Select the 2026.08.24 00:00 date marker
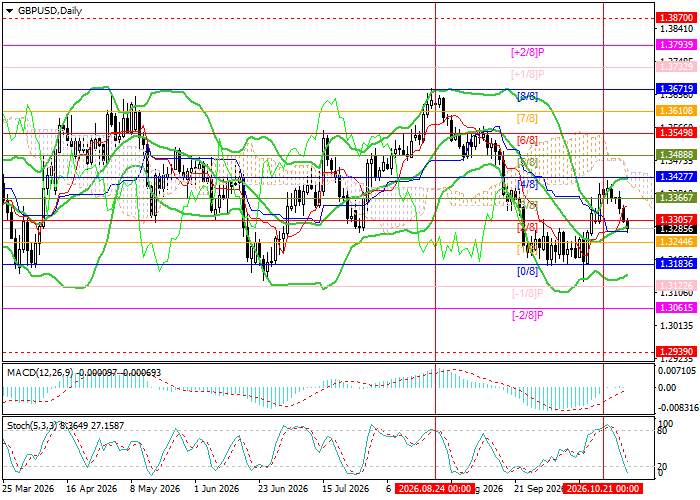 [435, 489]
